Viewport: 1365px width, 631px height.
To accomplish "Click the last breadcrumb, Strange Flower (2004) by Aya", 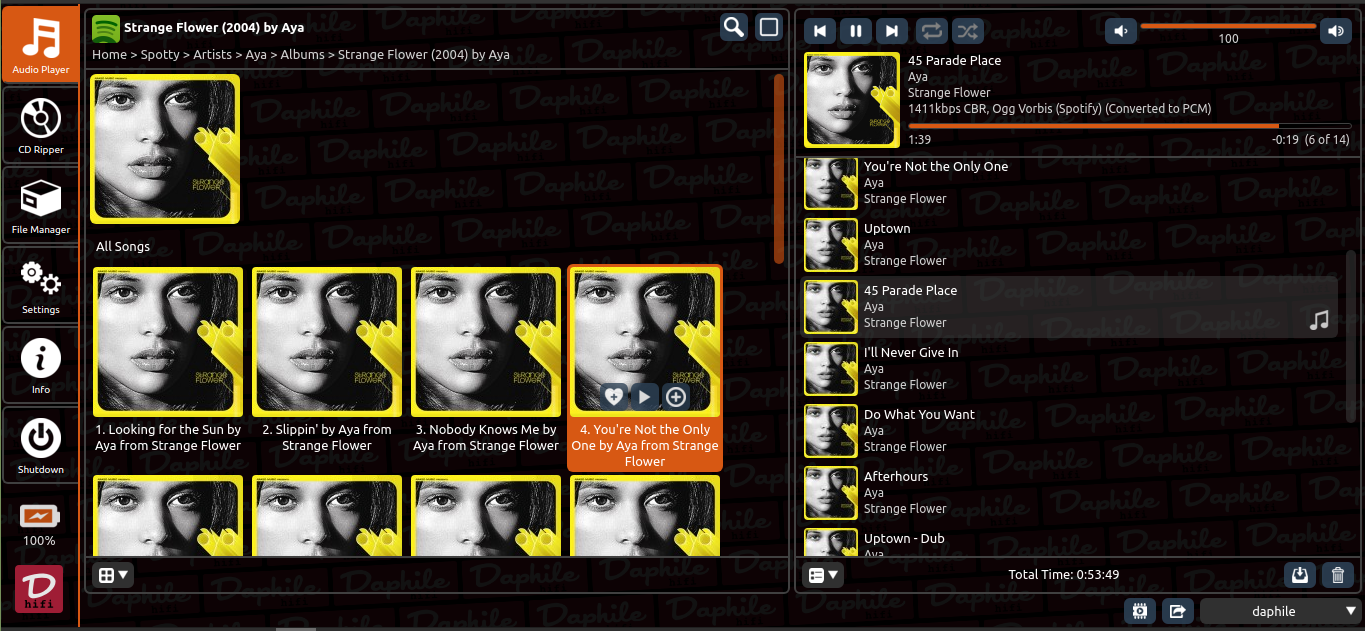I will [x=424, y=55].
